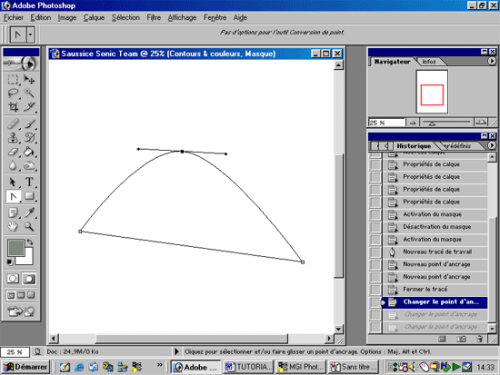Open the Historique palette options menu arrow
The width and height of the screenshot is (500, 375).
(x=491, y=146)
